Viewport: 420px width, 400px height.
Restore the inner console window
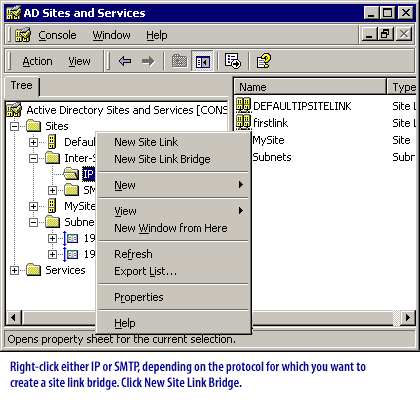[385, 34]
